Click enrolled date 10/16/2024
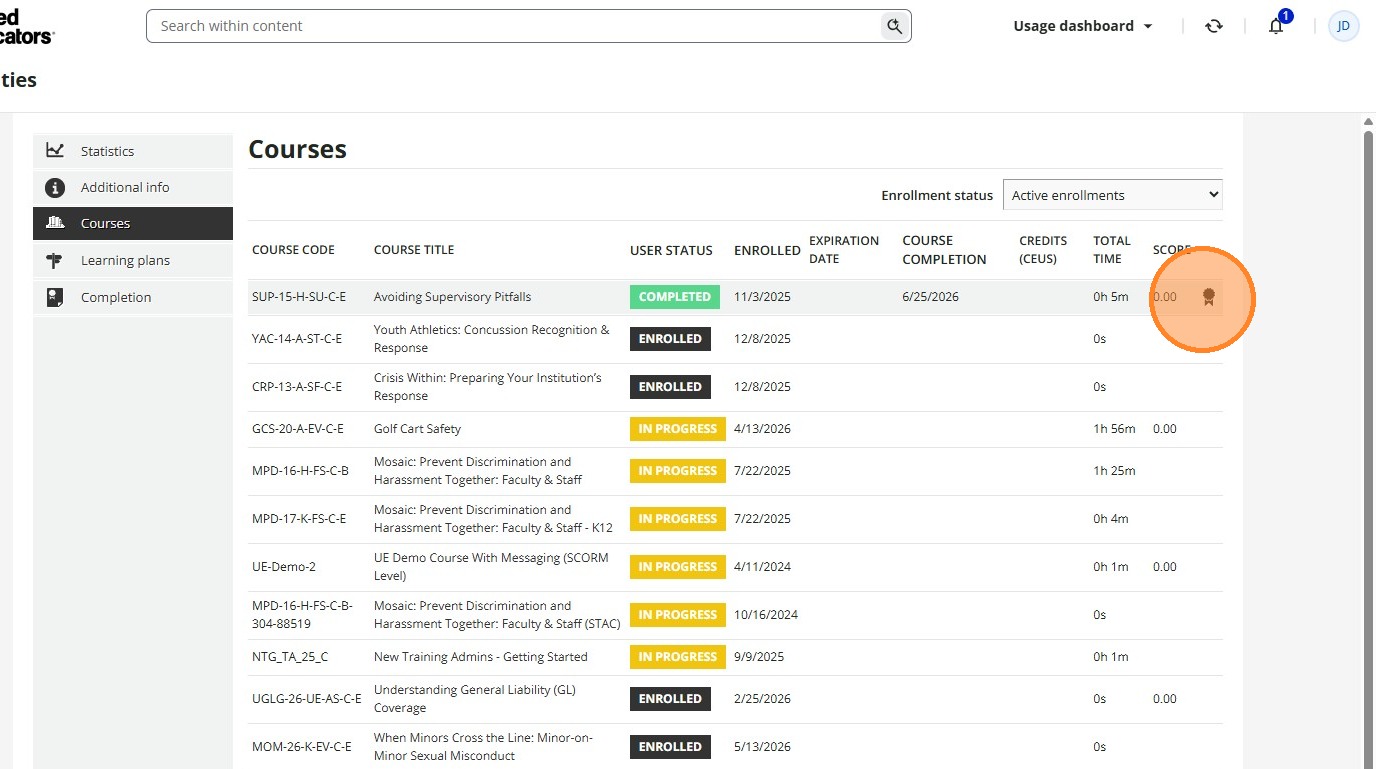Screen dimensions: 1376x769 (766, 615)
